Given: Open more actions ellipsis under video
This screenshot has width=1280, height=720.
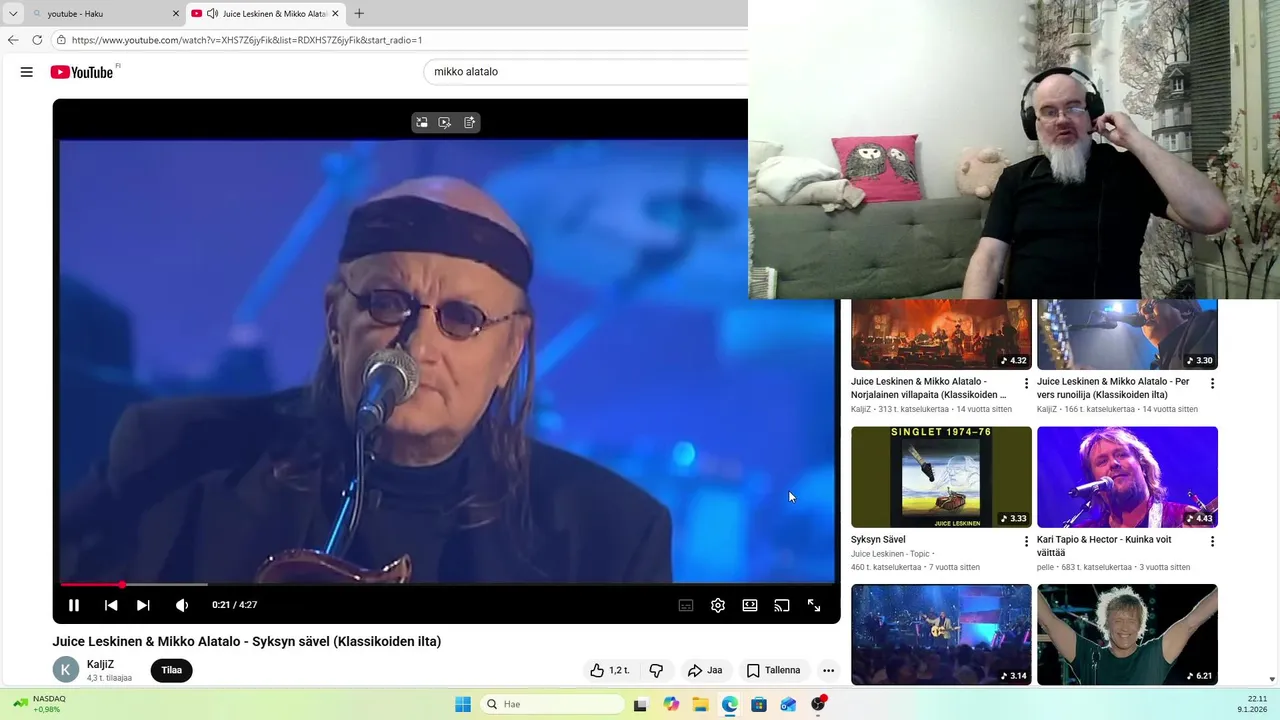Looking at the screenshot, I should (828, 670).
